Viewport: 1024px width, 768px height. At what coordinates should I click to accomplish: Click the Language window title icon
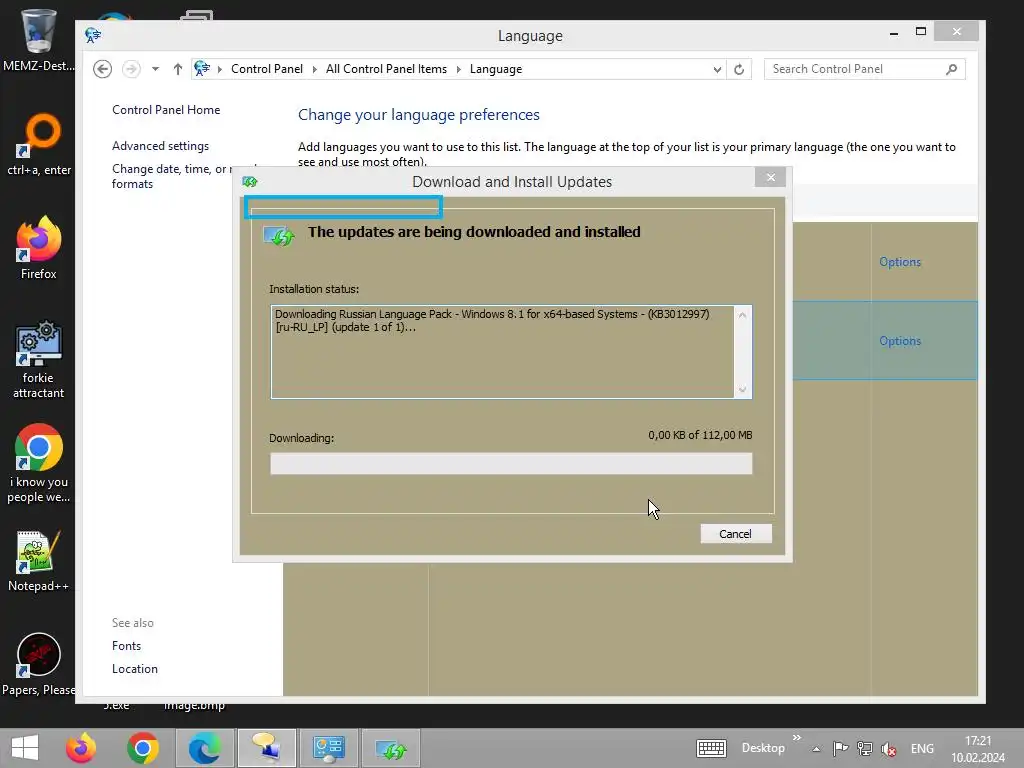click(93, 35)
